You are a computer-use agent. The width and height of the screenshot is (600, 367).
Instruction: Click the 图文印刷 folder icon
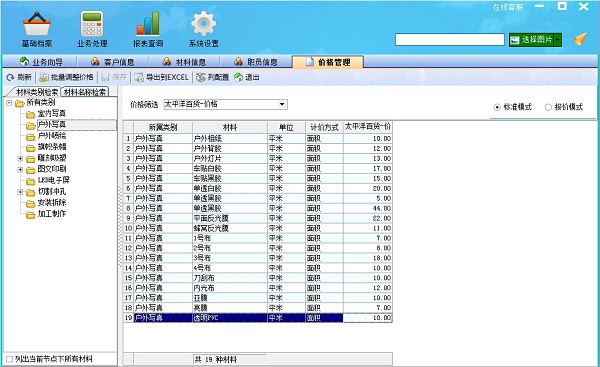click(x=31, y=170)
